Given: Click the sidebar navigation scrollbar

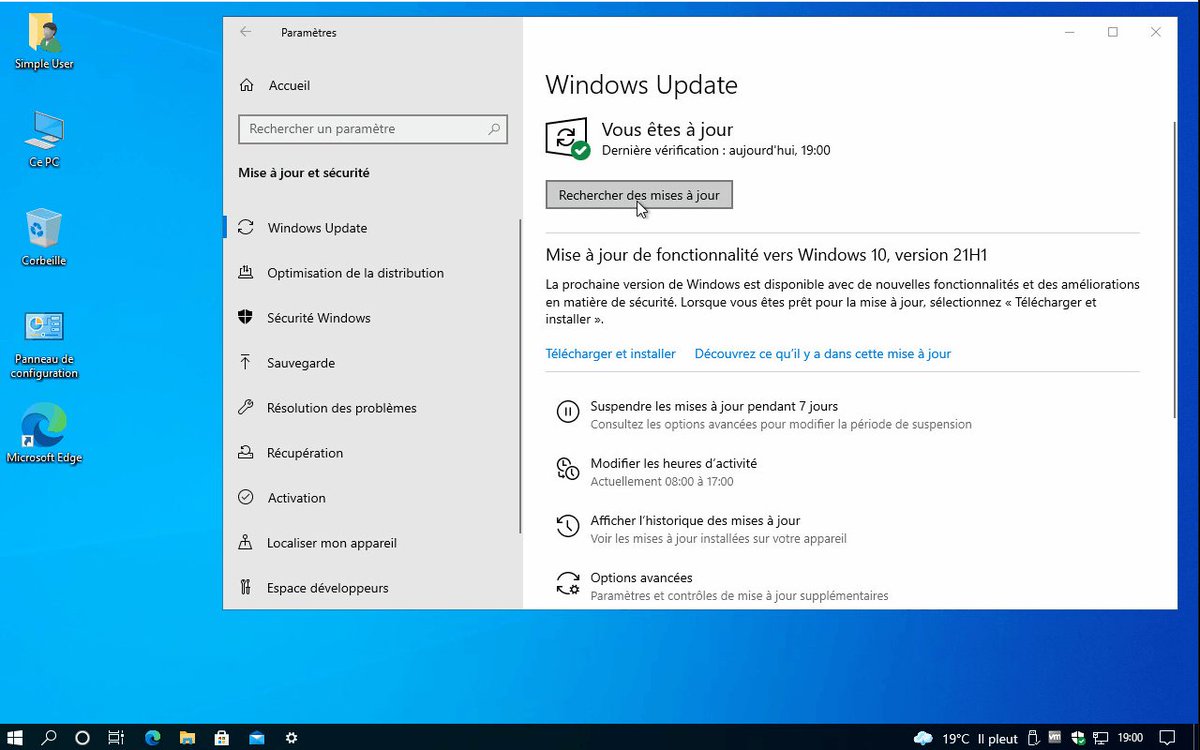Looking at the screenshot, I should 520,376.
